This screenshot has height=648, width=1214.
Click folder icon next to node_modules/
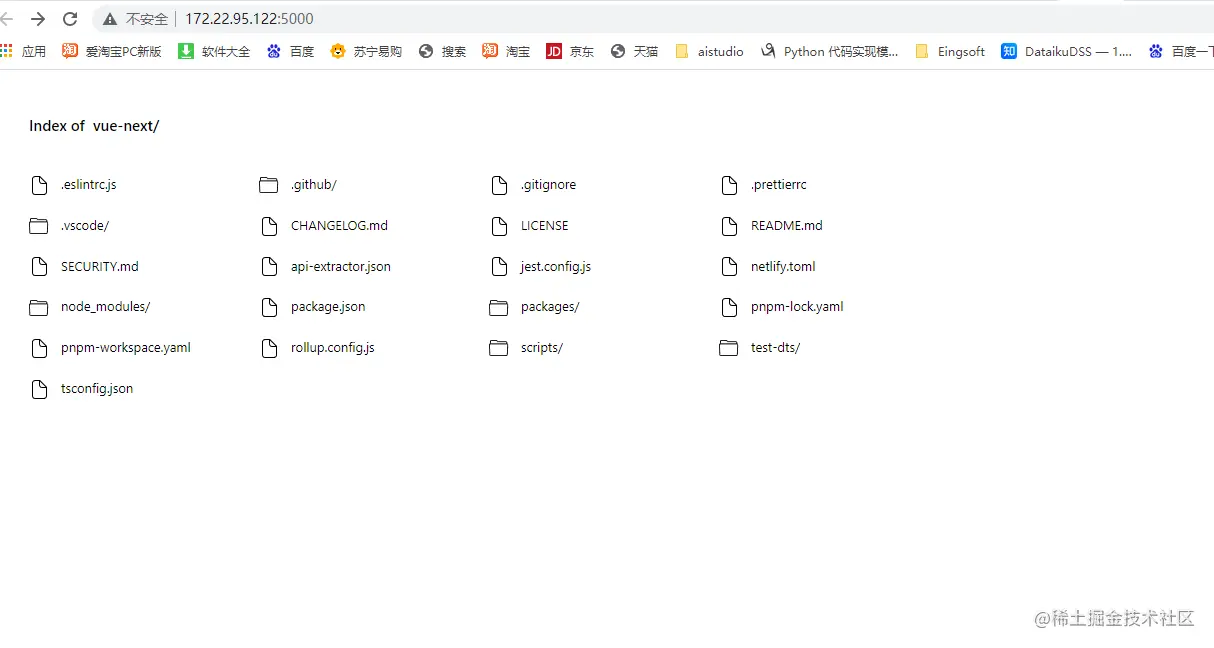coord(39,307)
